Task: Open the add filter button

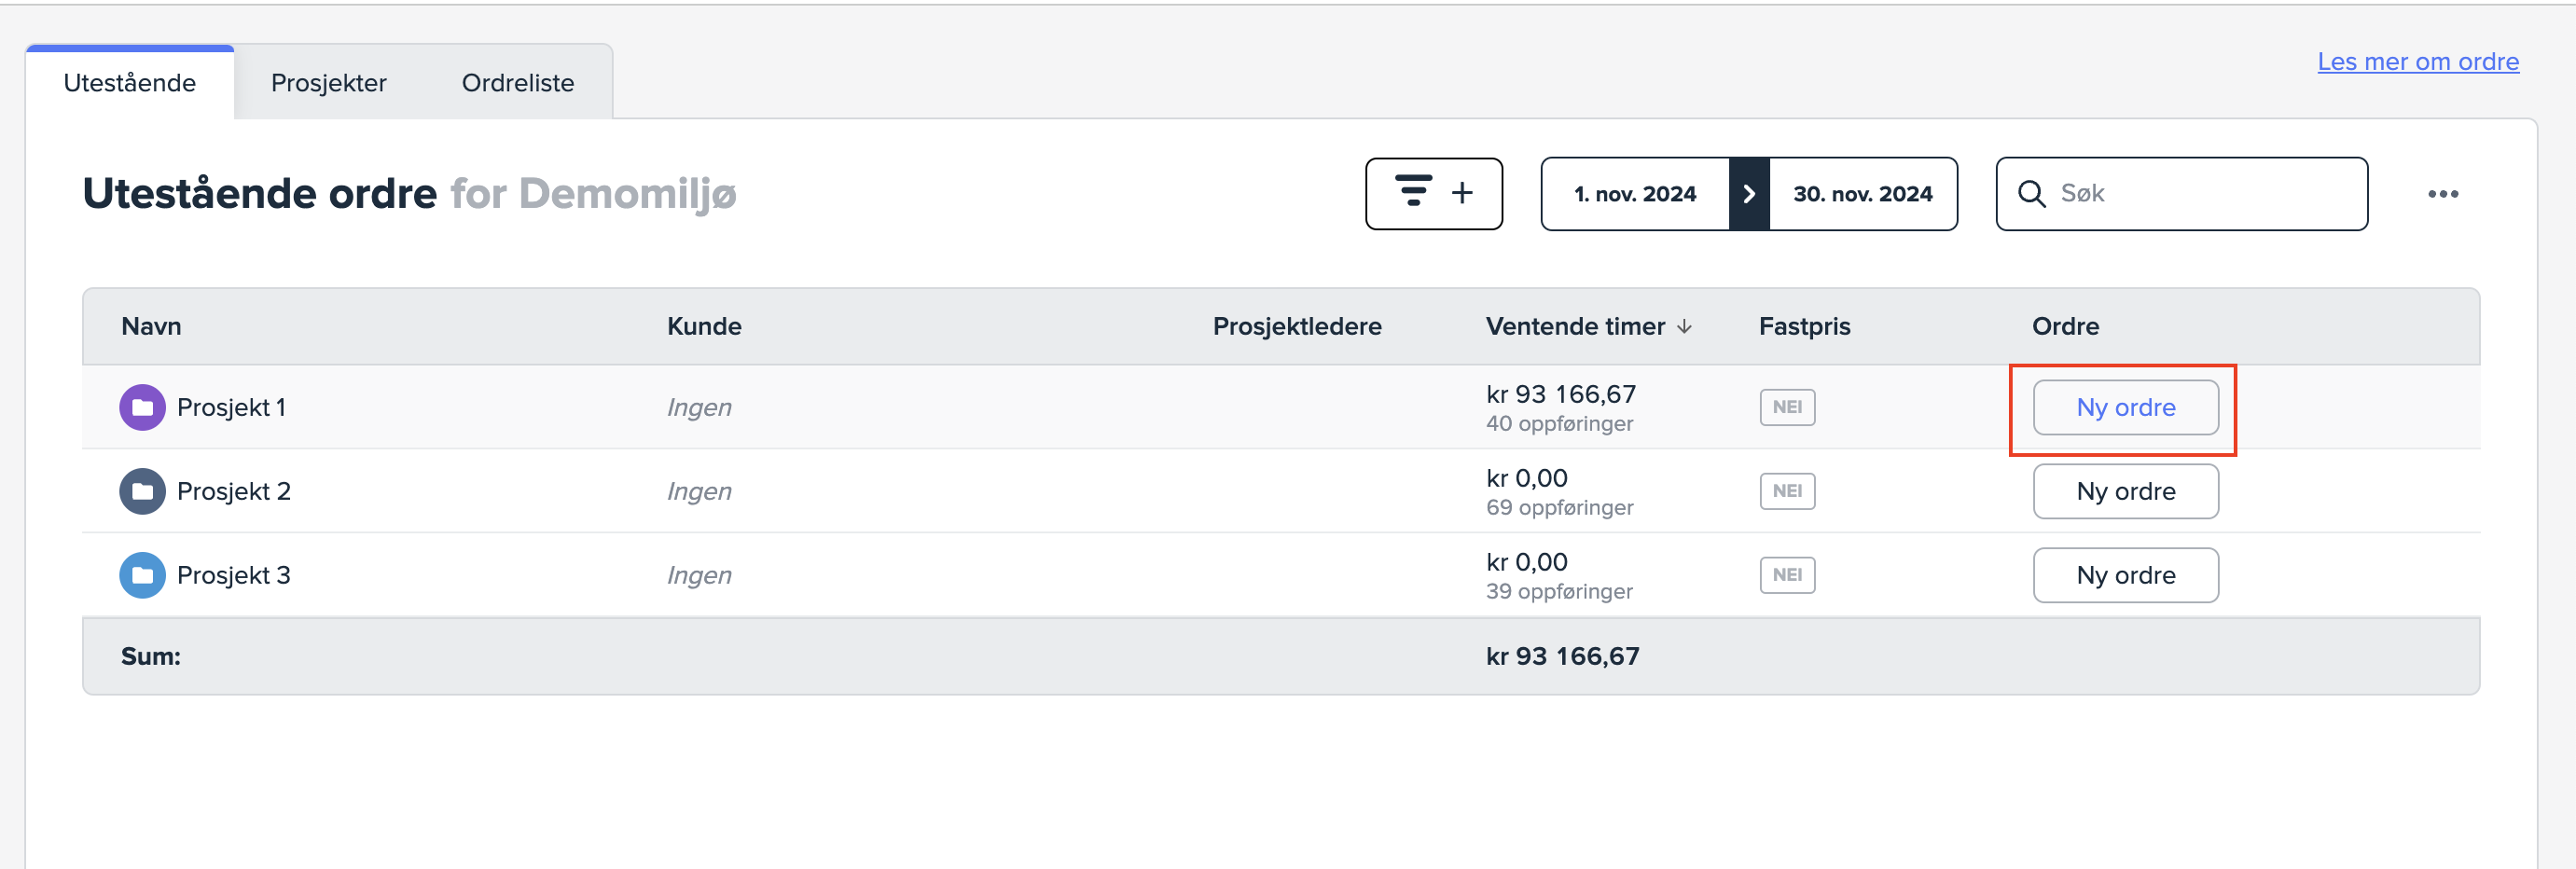Action: [1433, 193]
